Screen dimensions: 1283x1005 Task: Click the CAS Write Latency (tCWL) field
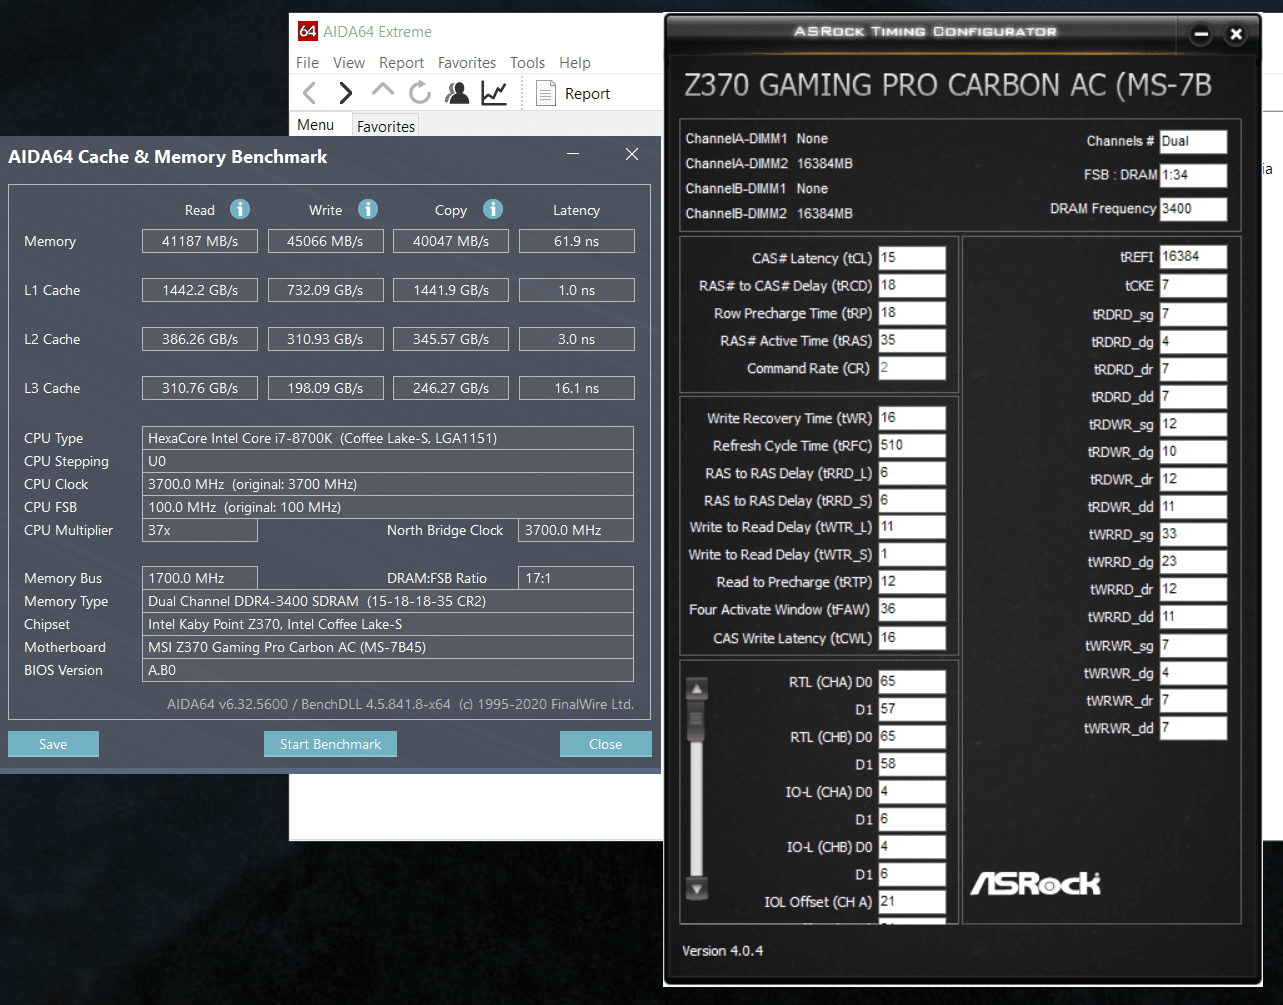click(912, 637)
